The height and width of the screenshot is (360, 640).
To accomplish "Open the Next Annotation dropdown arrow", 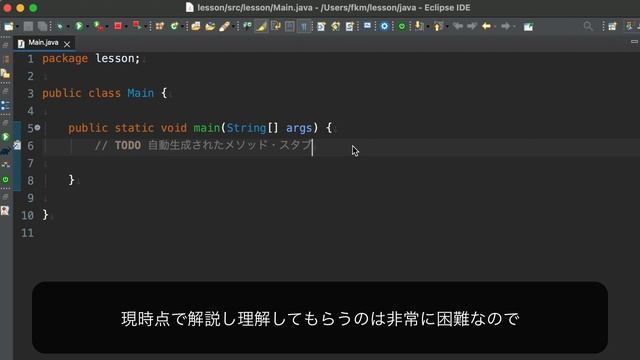I will (427, 27).
